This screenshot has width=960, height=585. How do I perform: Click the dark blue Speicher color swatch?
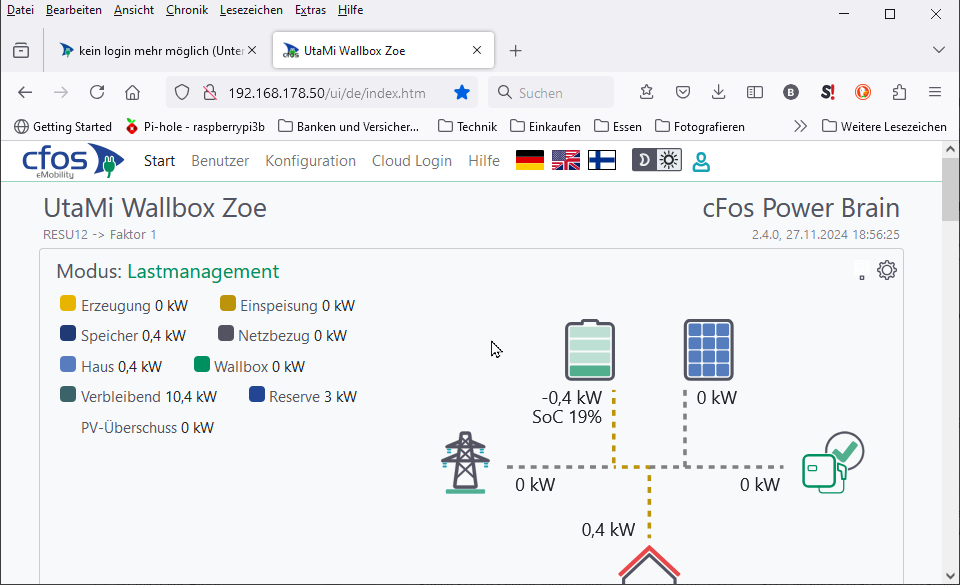click(68, 333)
